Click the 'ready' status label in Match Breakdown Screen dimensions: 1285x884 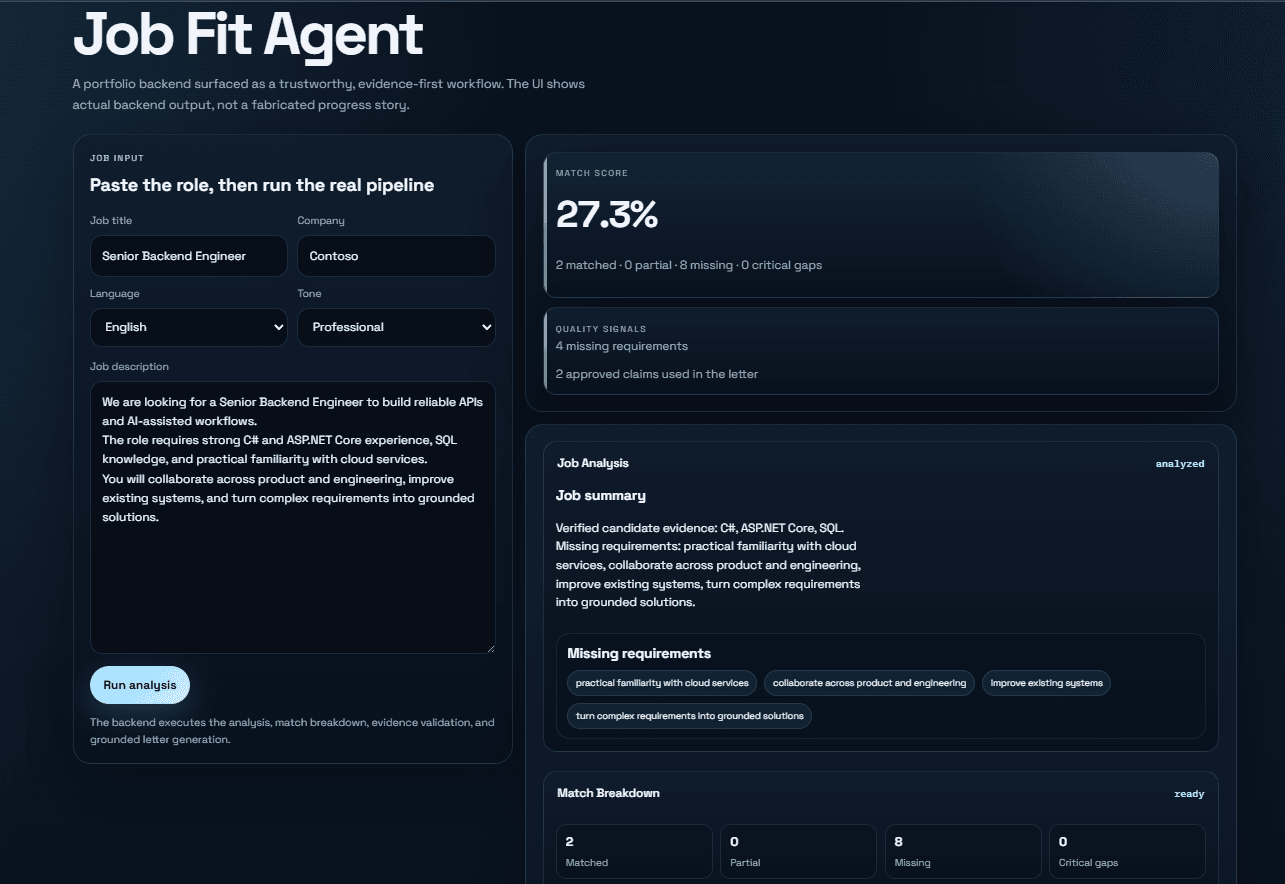[x=1189, y=794]
